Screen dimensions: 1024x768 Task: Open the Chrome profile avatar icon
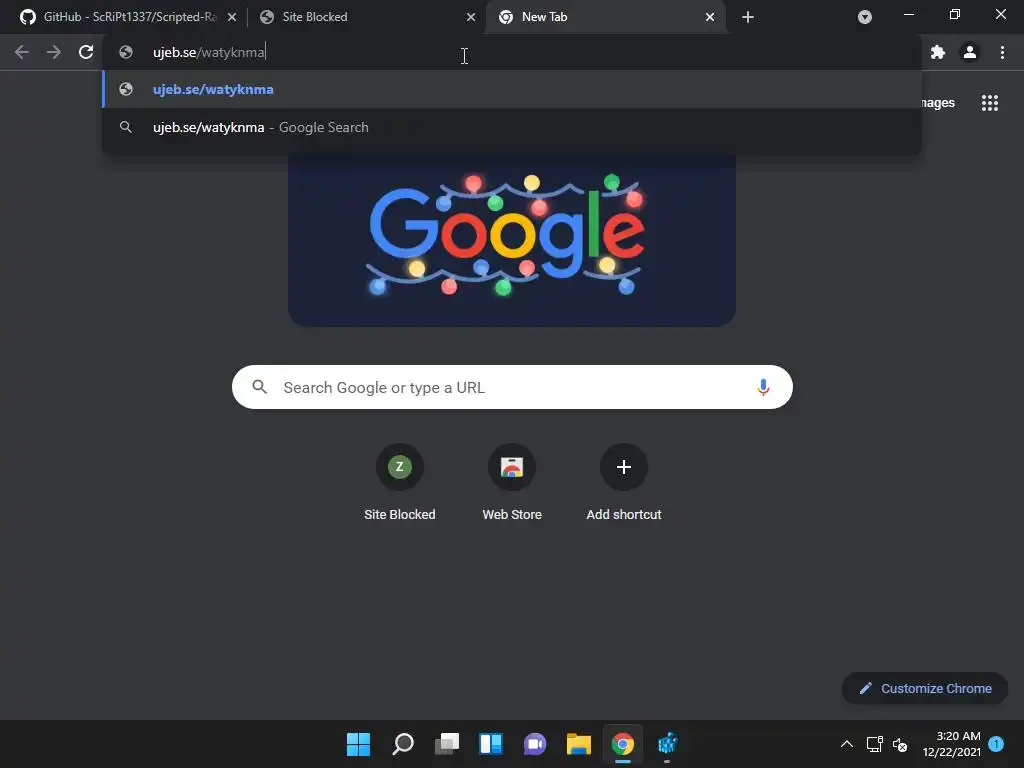pos(970,52)
